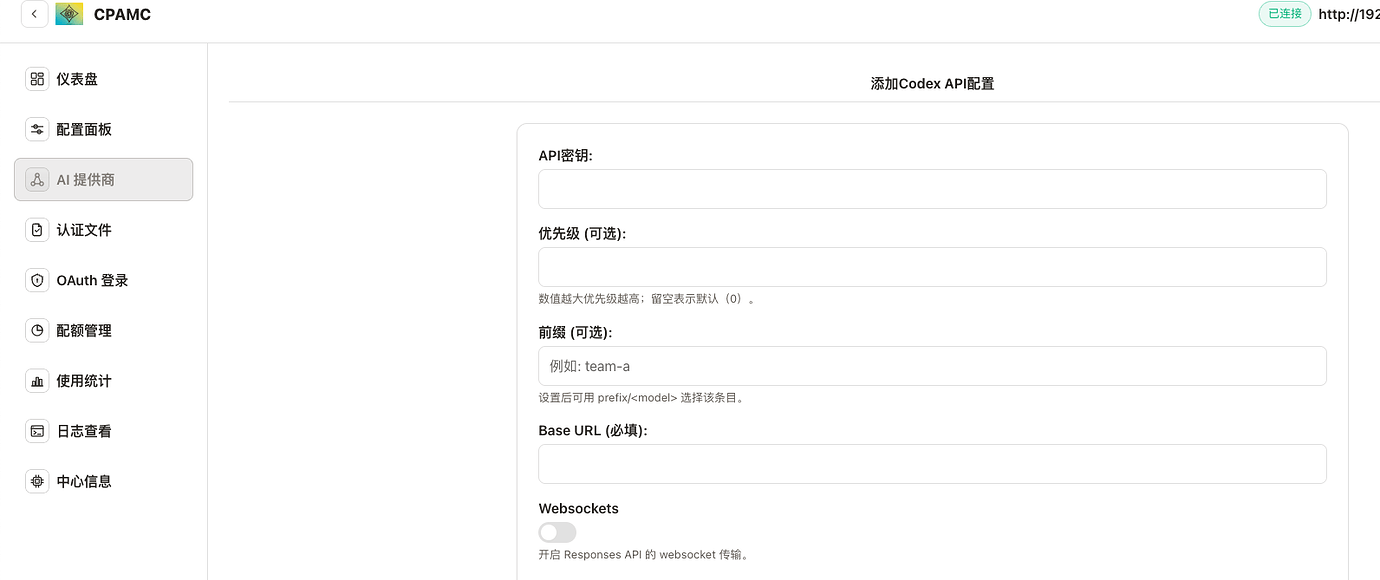Focus the Base URL (必填) input field
The width and height of the screenshot is (1380, 580).
(932, 464)
